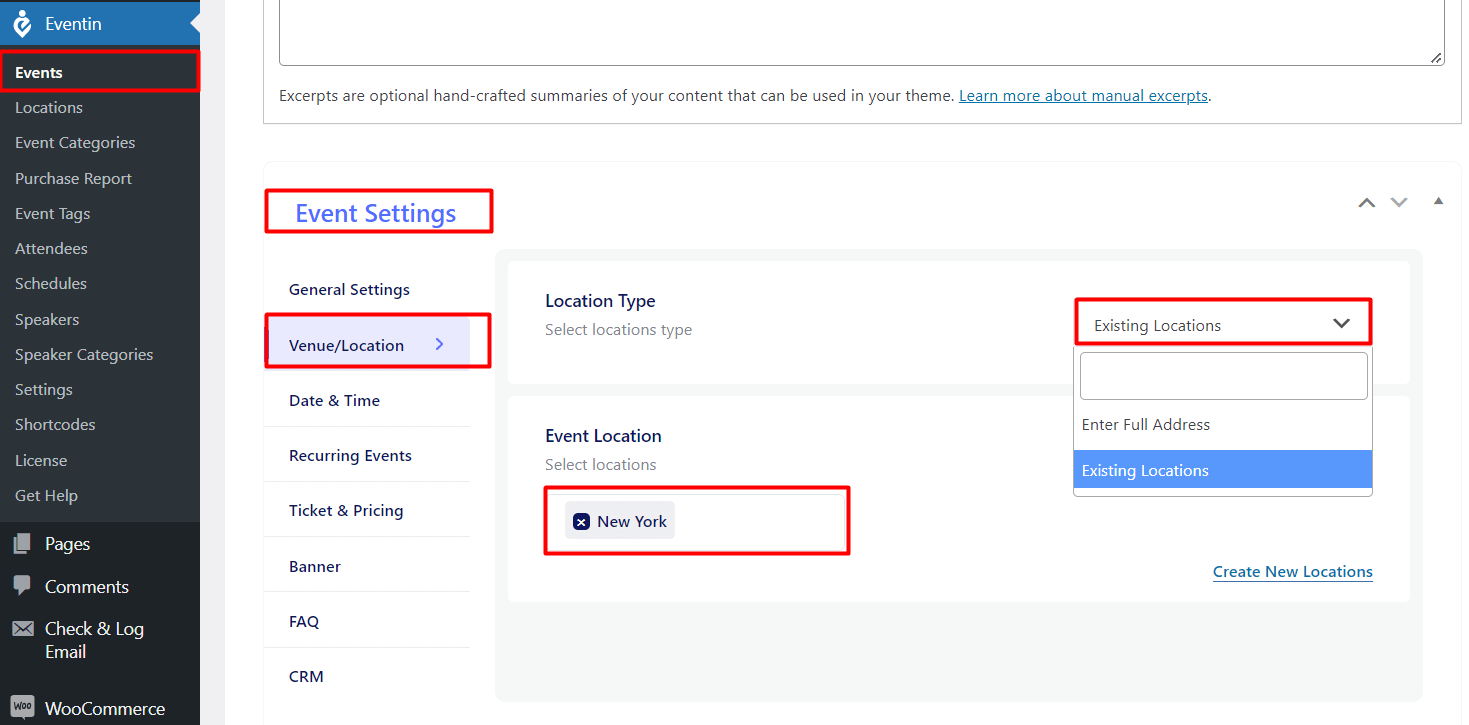This screenshot has width=1469, height=725.
Task: Select Recurring Events in Event Settings
Action: click(350, 455)
